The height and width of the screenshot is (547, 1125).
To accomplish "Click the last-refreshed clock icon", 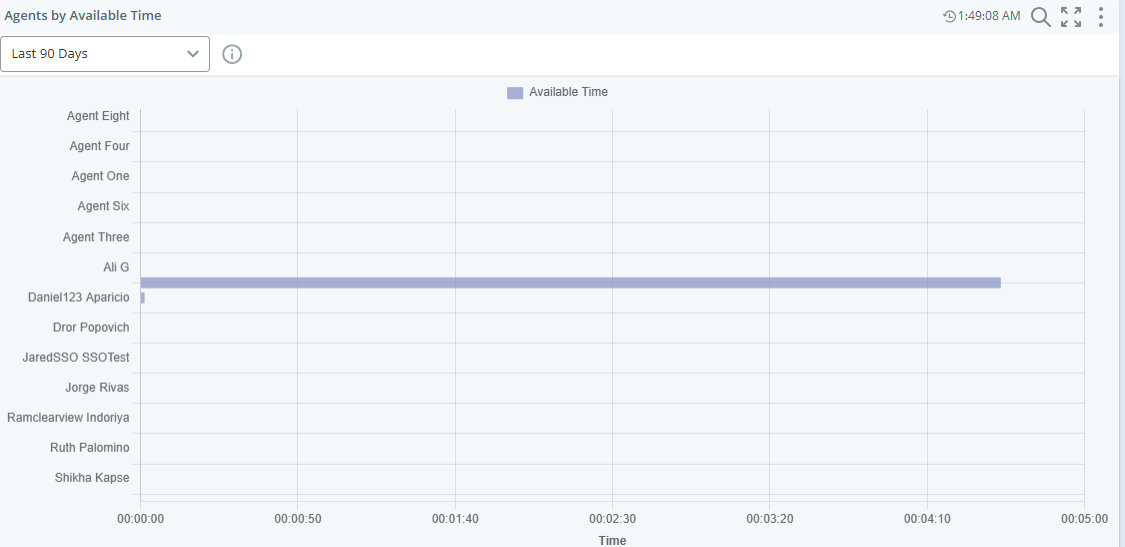I will coord(949,17).
